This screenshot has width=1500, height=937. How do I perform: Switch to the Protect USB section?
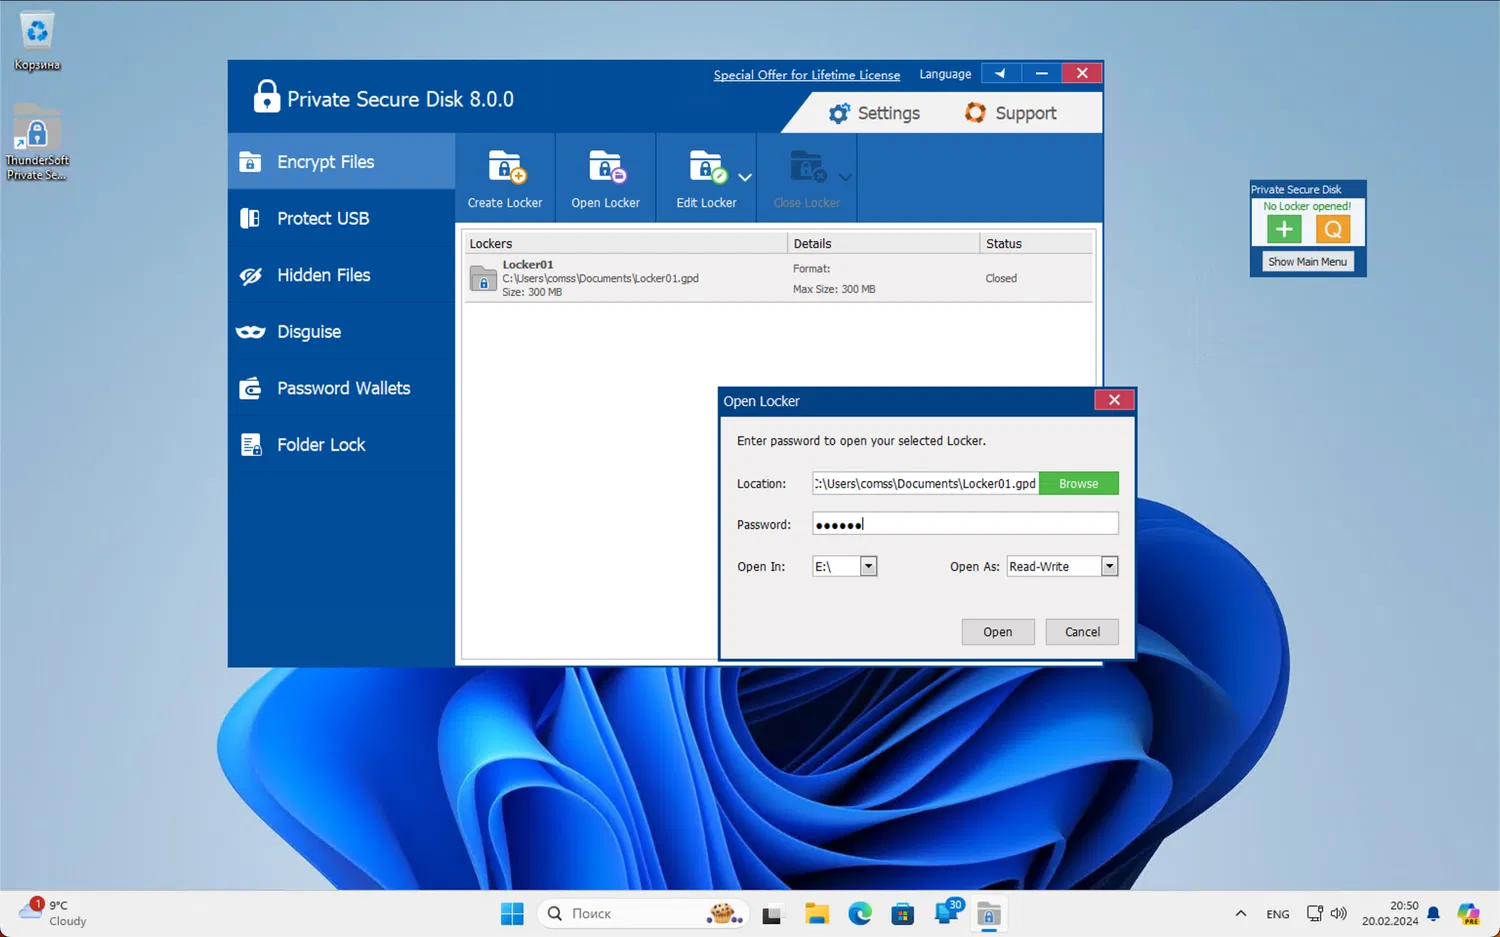point(323,218)
